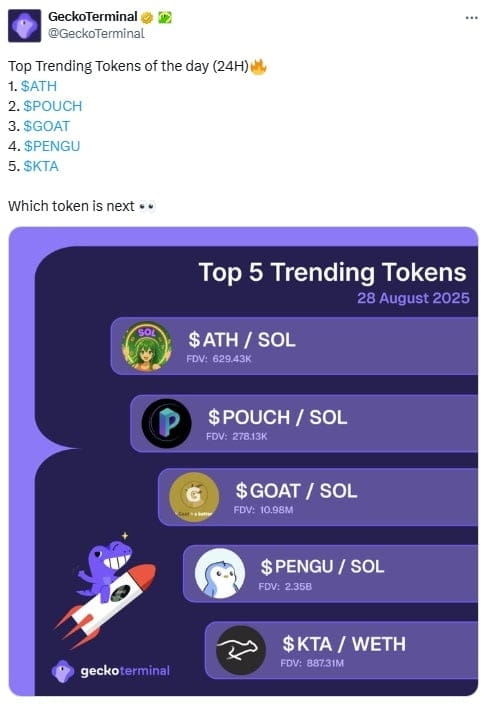Click the PENGU penguin token icon
495x713 pixels.
(220, 573)
